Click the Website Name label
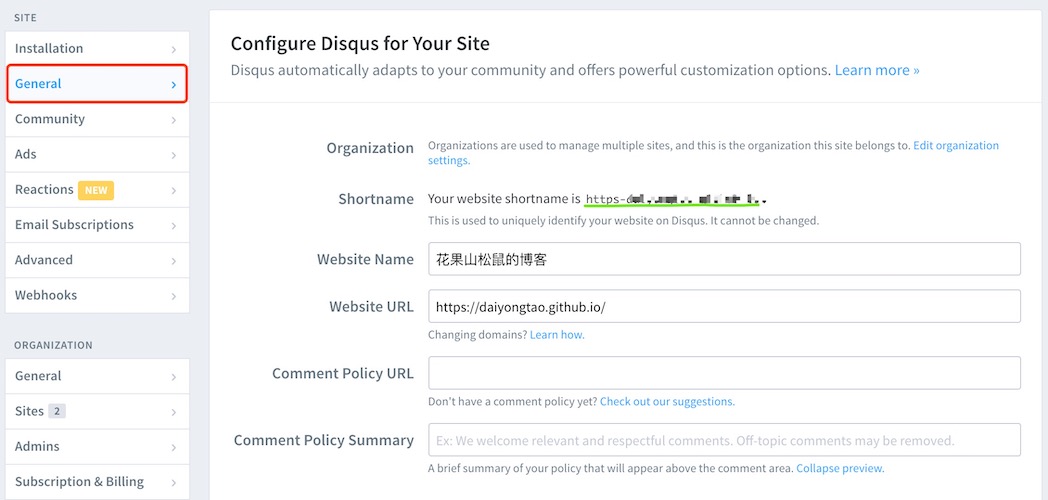Viewport: 1048px width, 500px height. click(x=366, y=259)
